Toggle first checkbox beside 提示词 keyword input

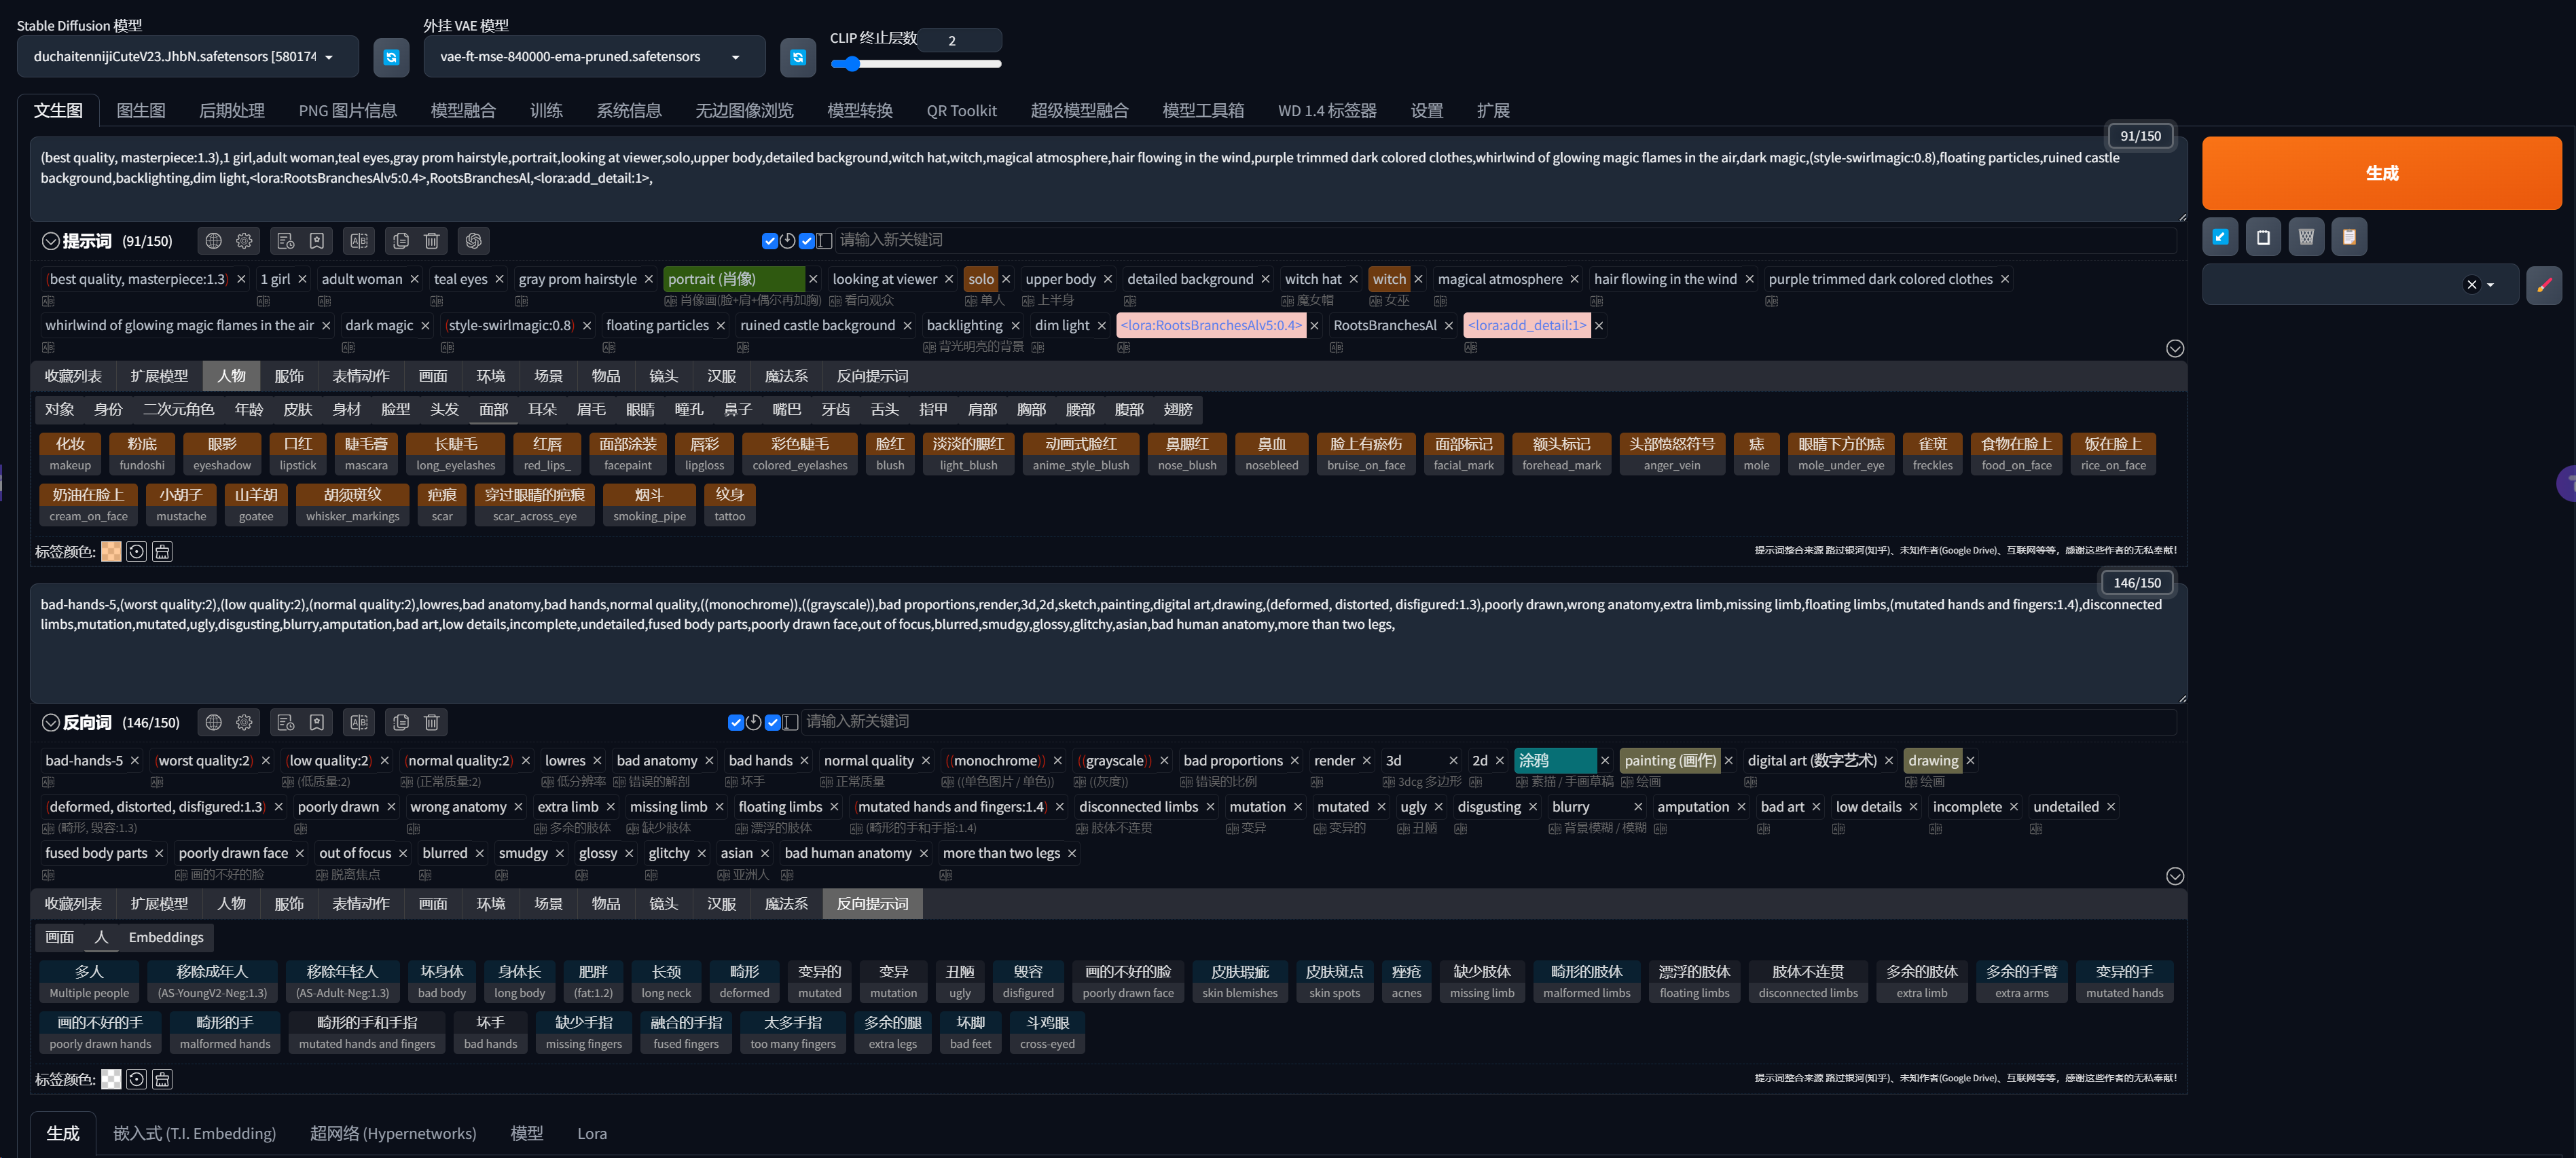pos(769,241)
